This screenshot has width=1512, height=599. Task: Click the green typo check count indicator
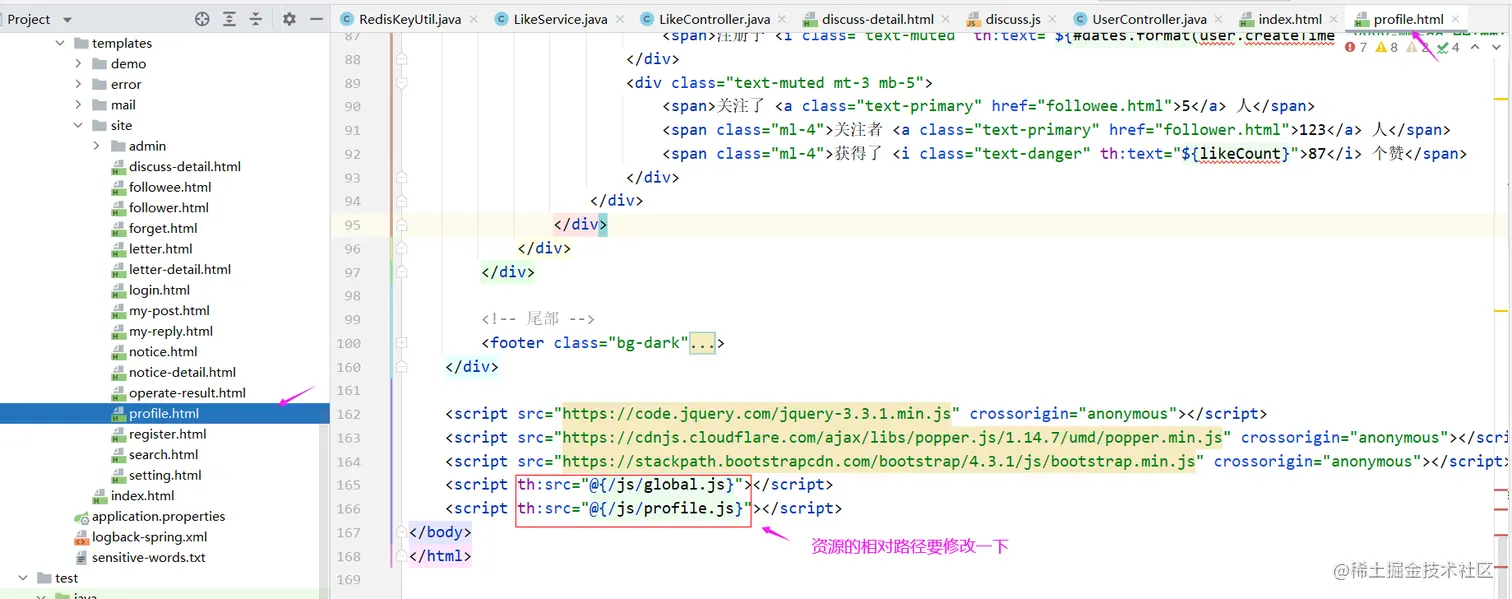pyautogui.click(x=1447, y=47)
